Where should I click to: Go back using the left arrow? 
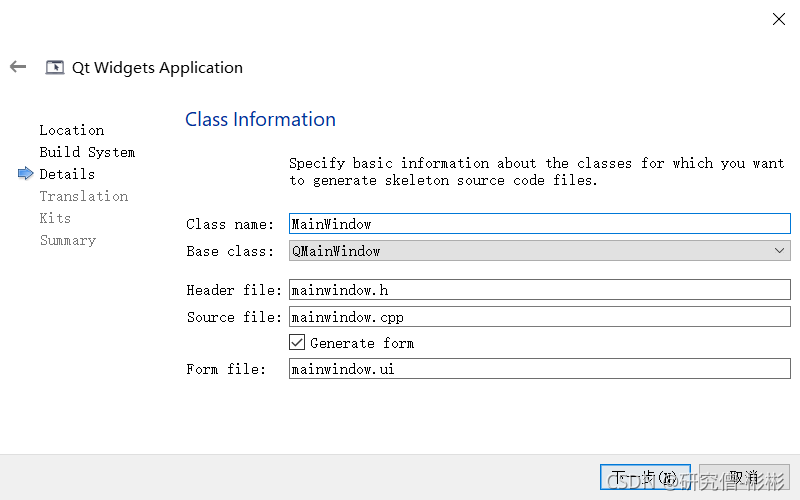(18, 66)
